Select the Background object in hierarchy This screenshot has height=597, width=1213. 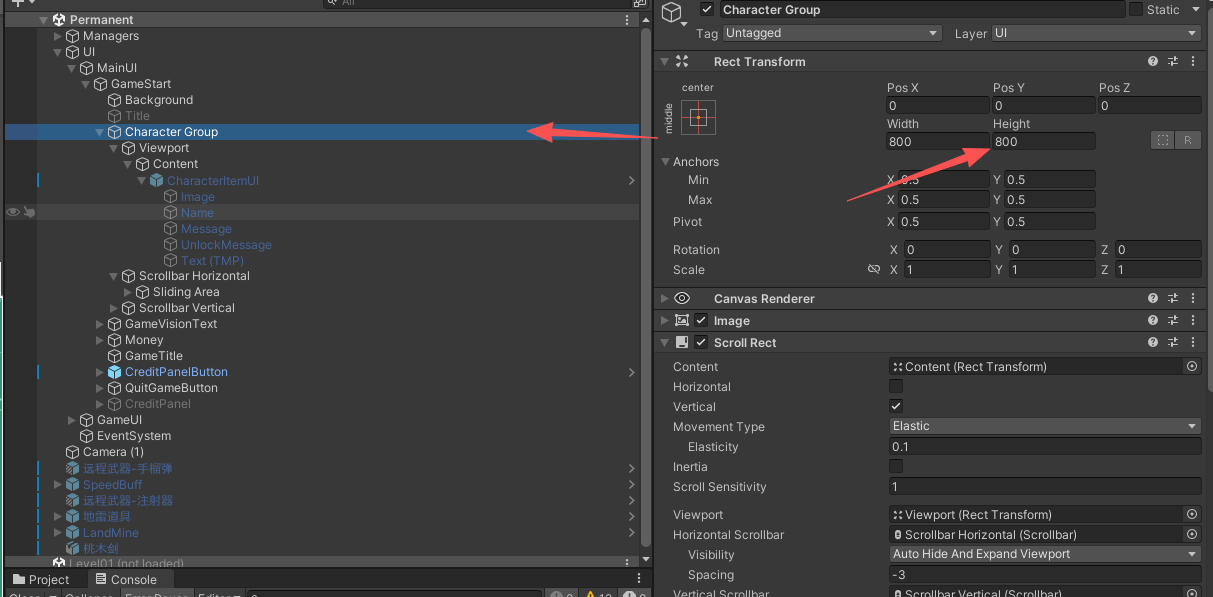(x=159, y=100)
